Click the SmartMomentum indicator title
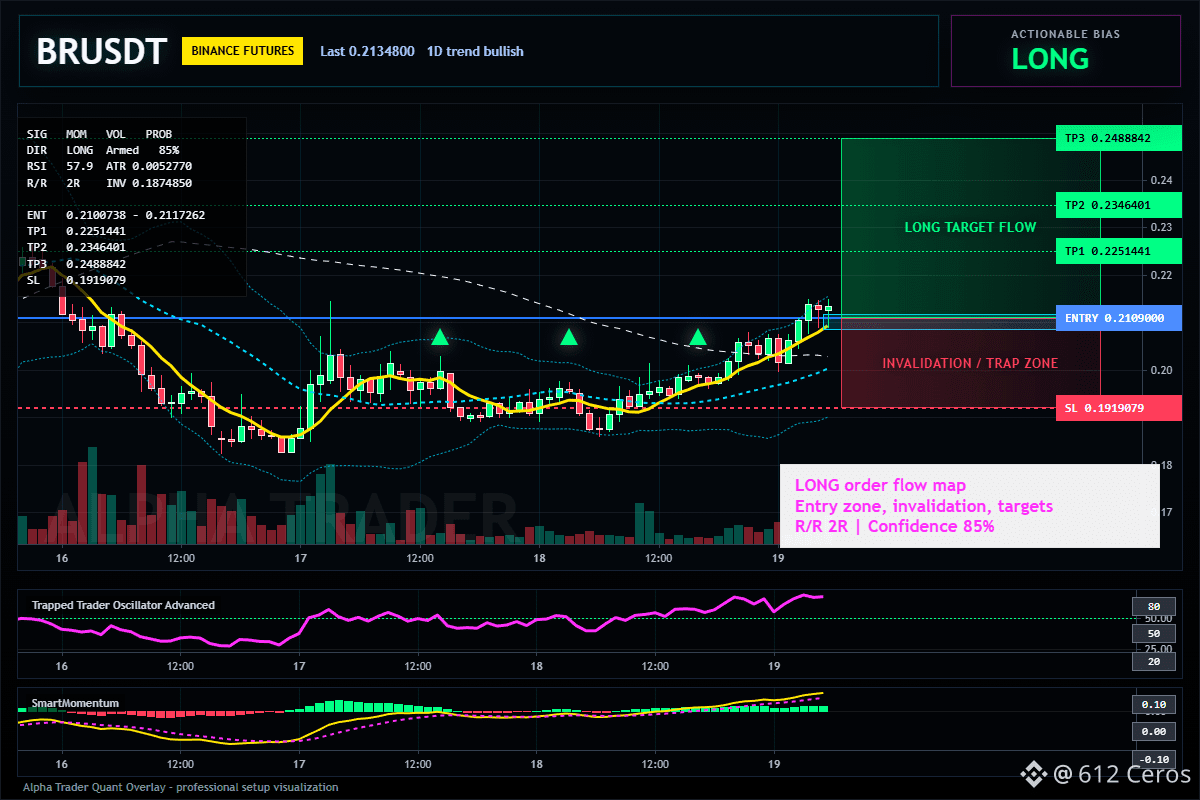 76,703
